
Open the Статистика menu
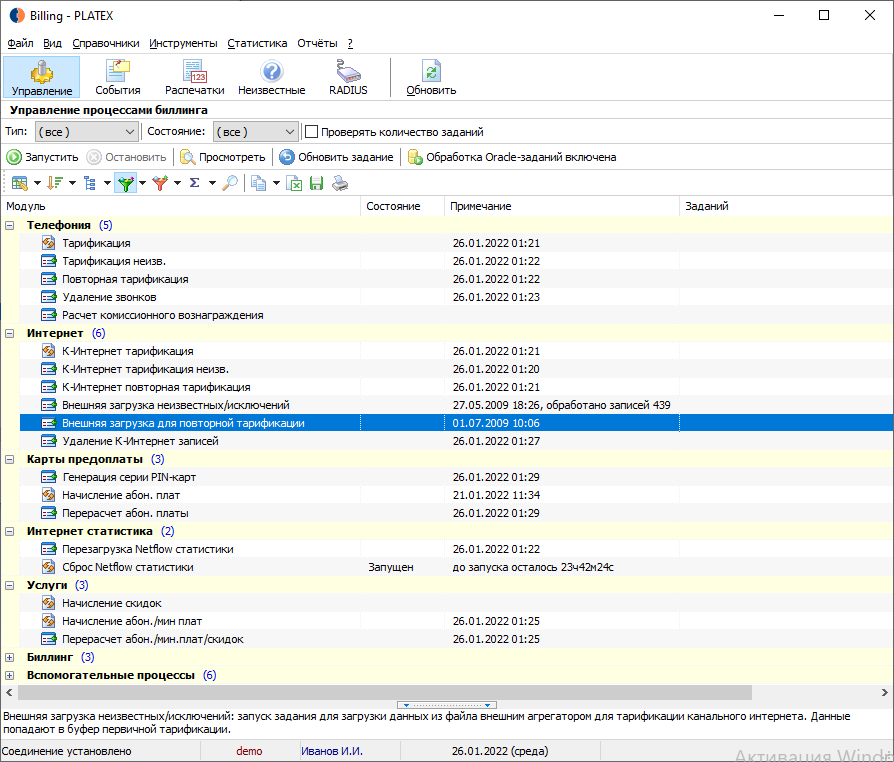click(x=257, y=43)
